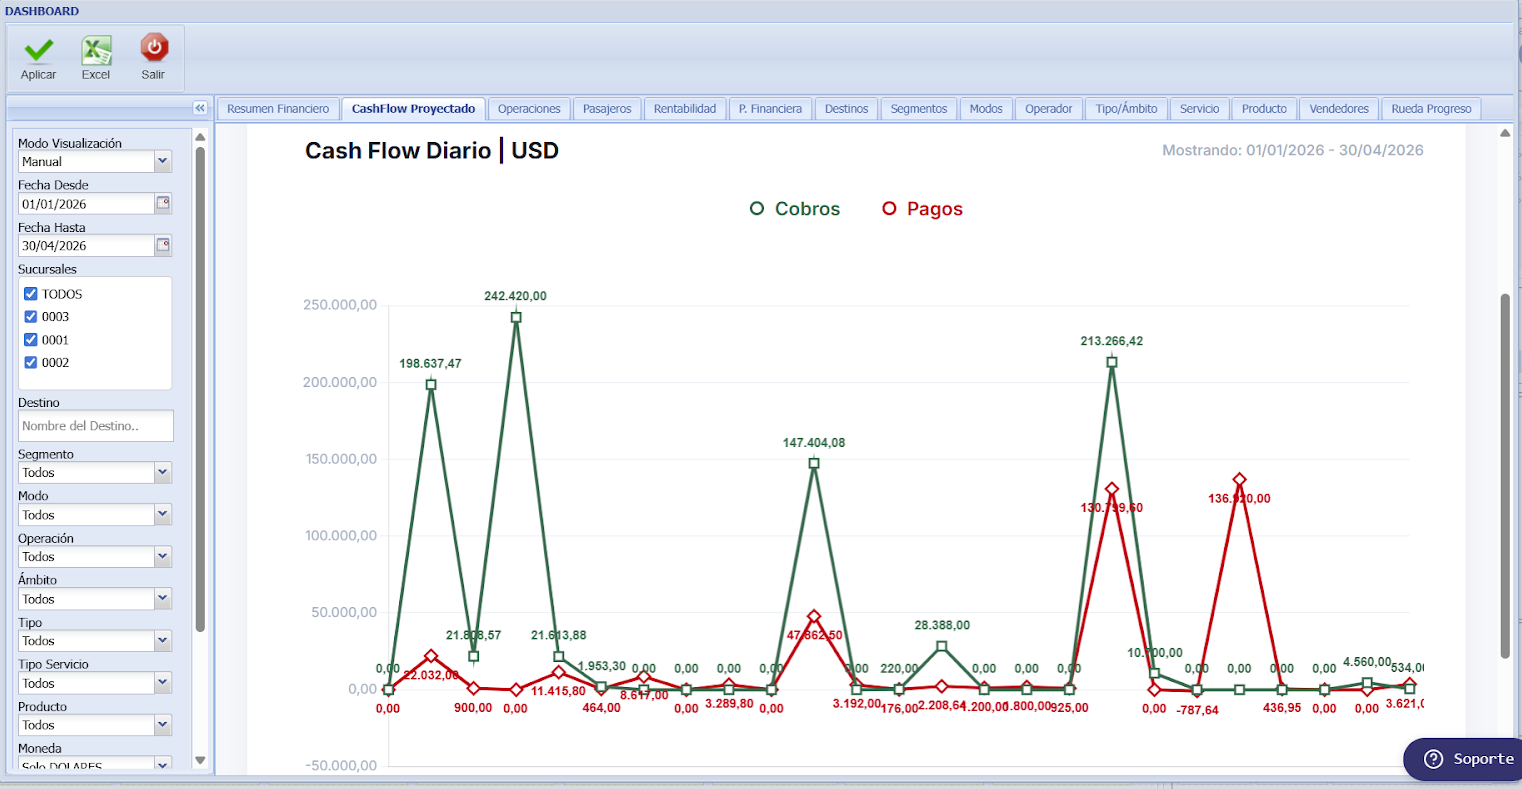Screen dimensions: 1522x789
Task: Open the Fecha Desde calendar picker icon
Action: (163, 203)
